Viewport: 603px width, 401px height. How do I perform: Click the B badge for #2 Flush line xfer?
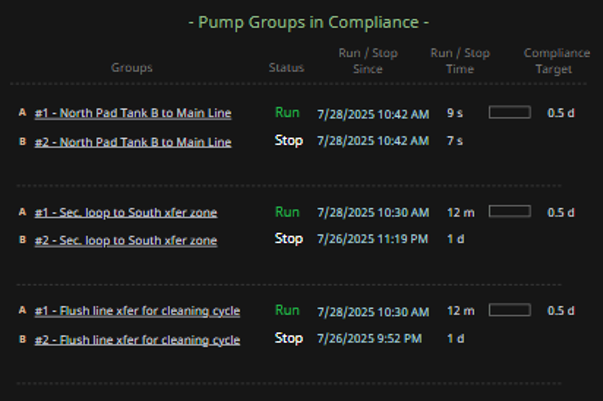pos(22,339)
